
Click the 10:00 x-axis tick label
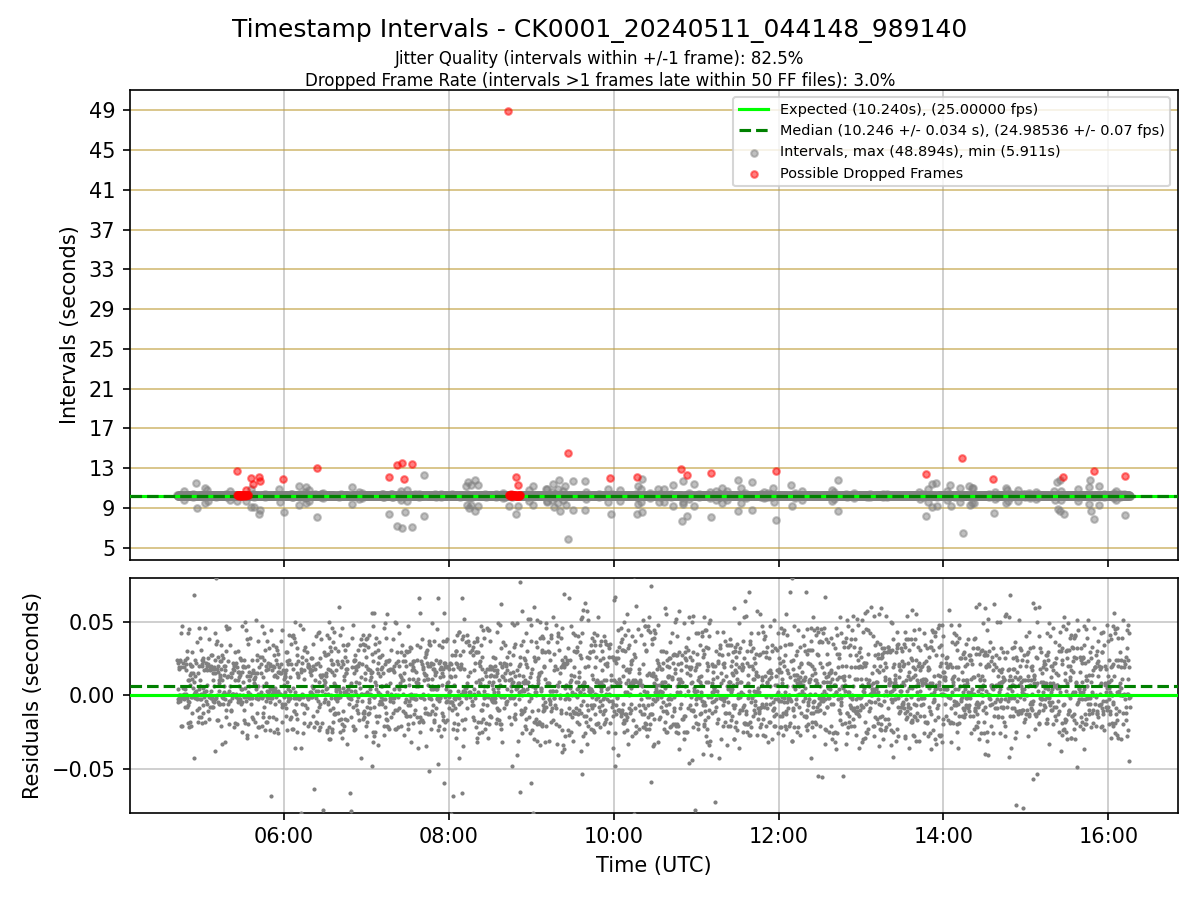click(x=614, y=834)
